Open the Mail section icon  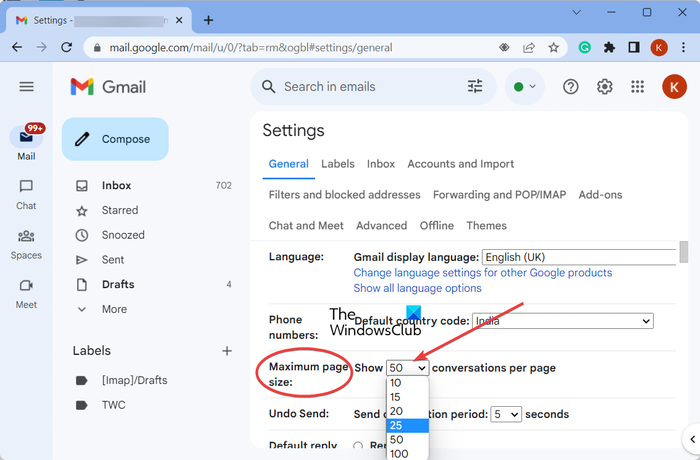click(x=26, y=137)
